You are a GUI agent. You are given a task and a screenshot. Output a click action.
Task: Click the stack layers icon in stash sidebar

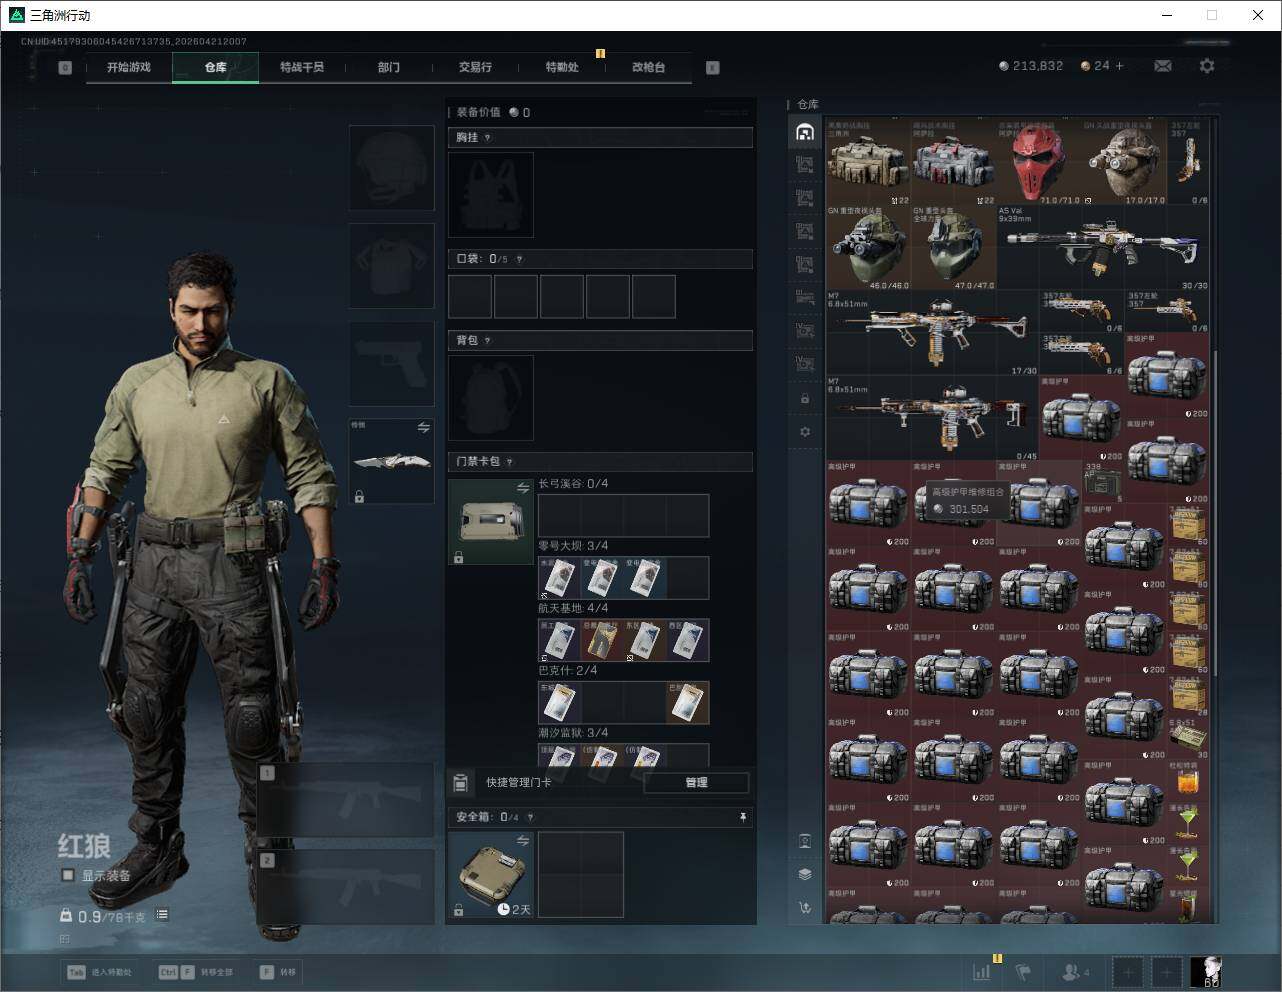tap(805, 874)
